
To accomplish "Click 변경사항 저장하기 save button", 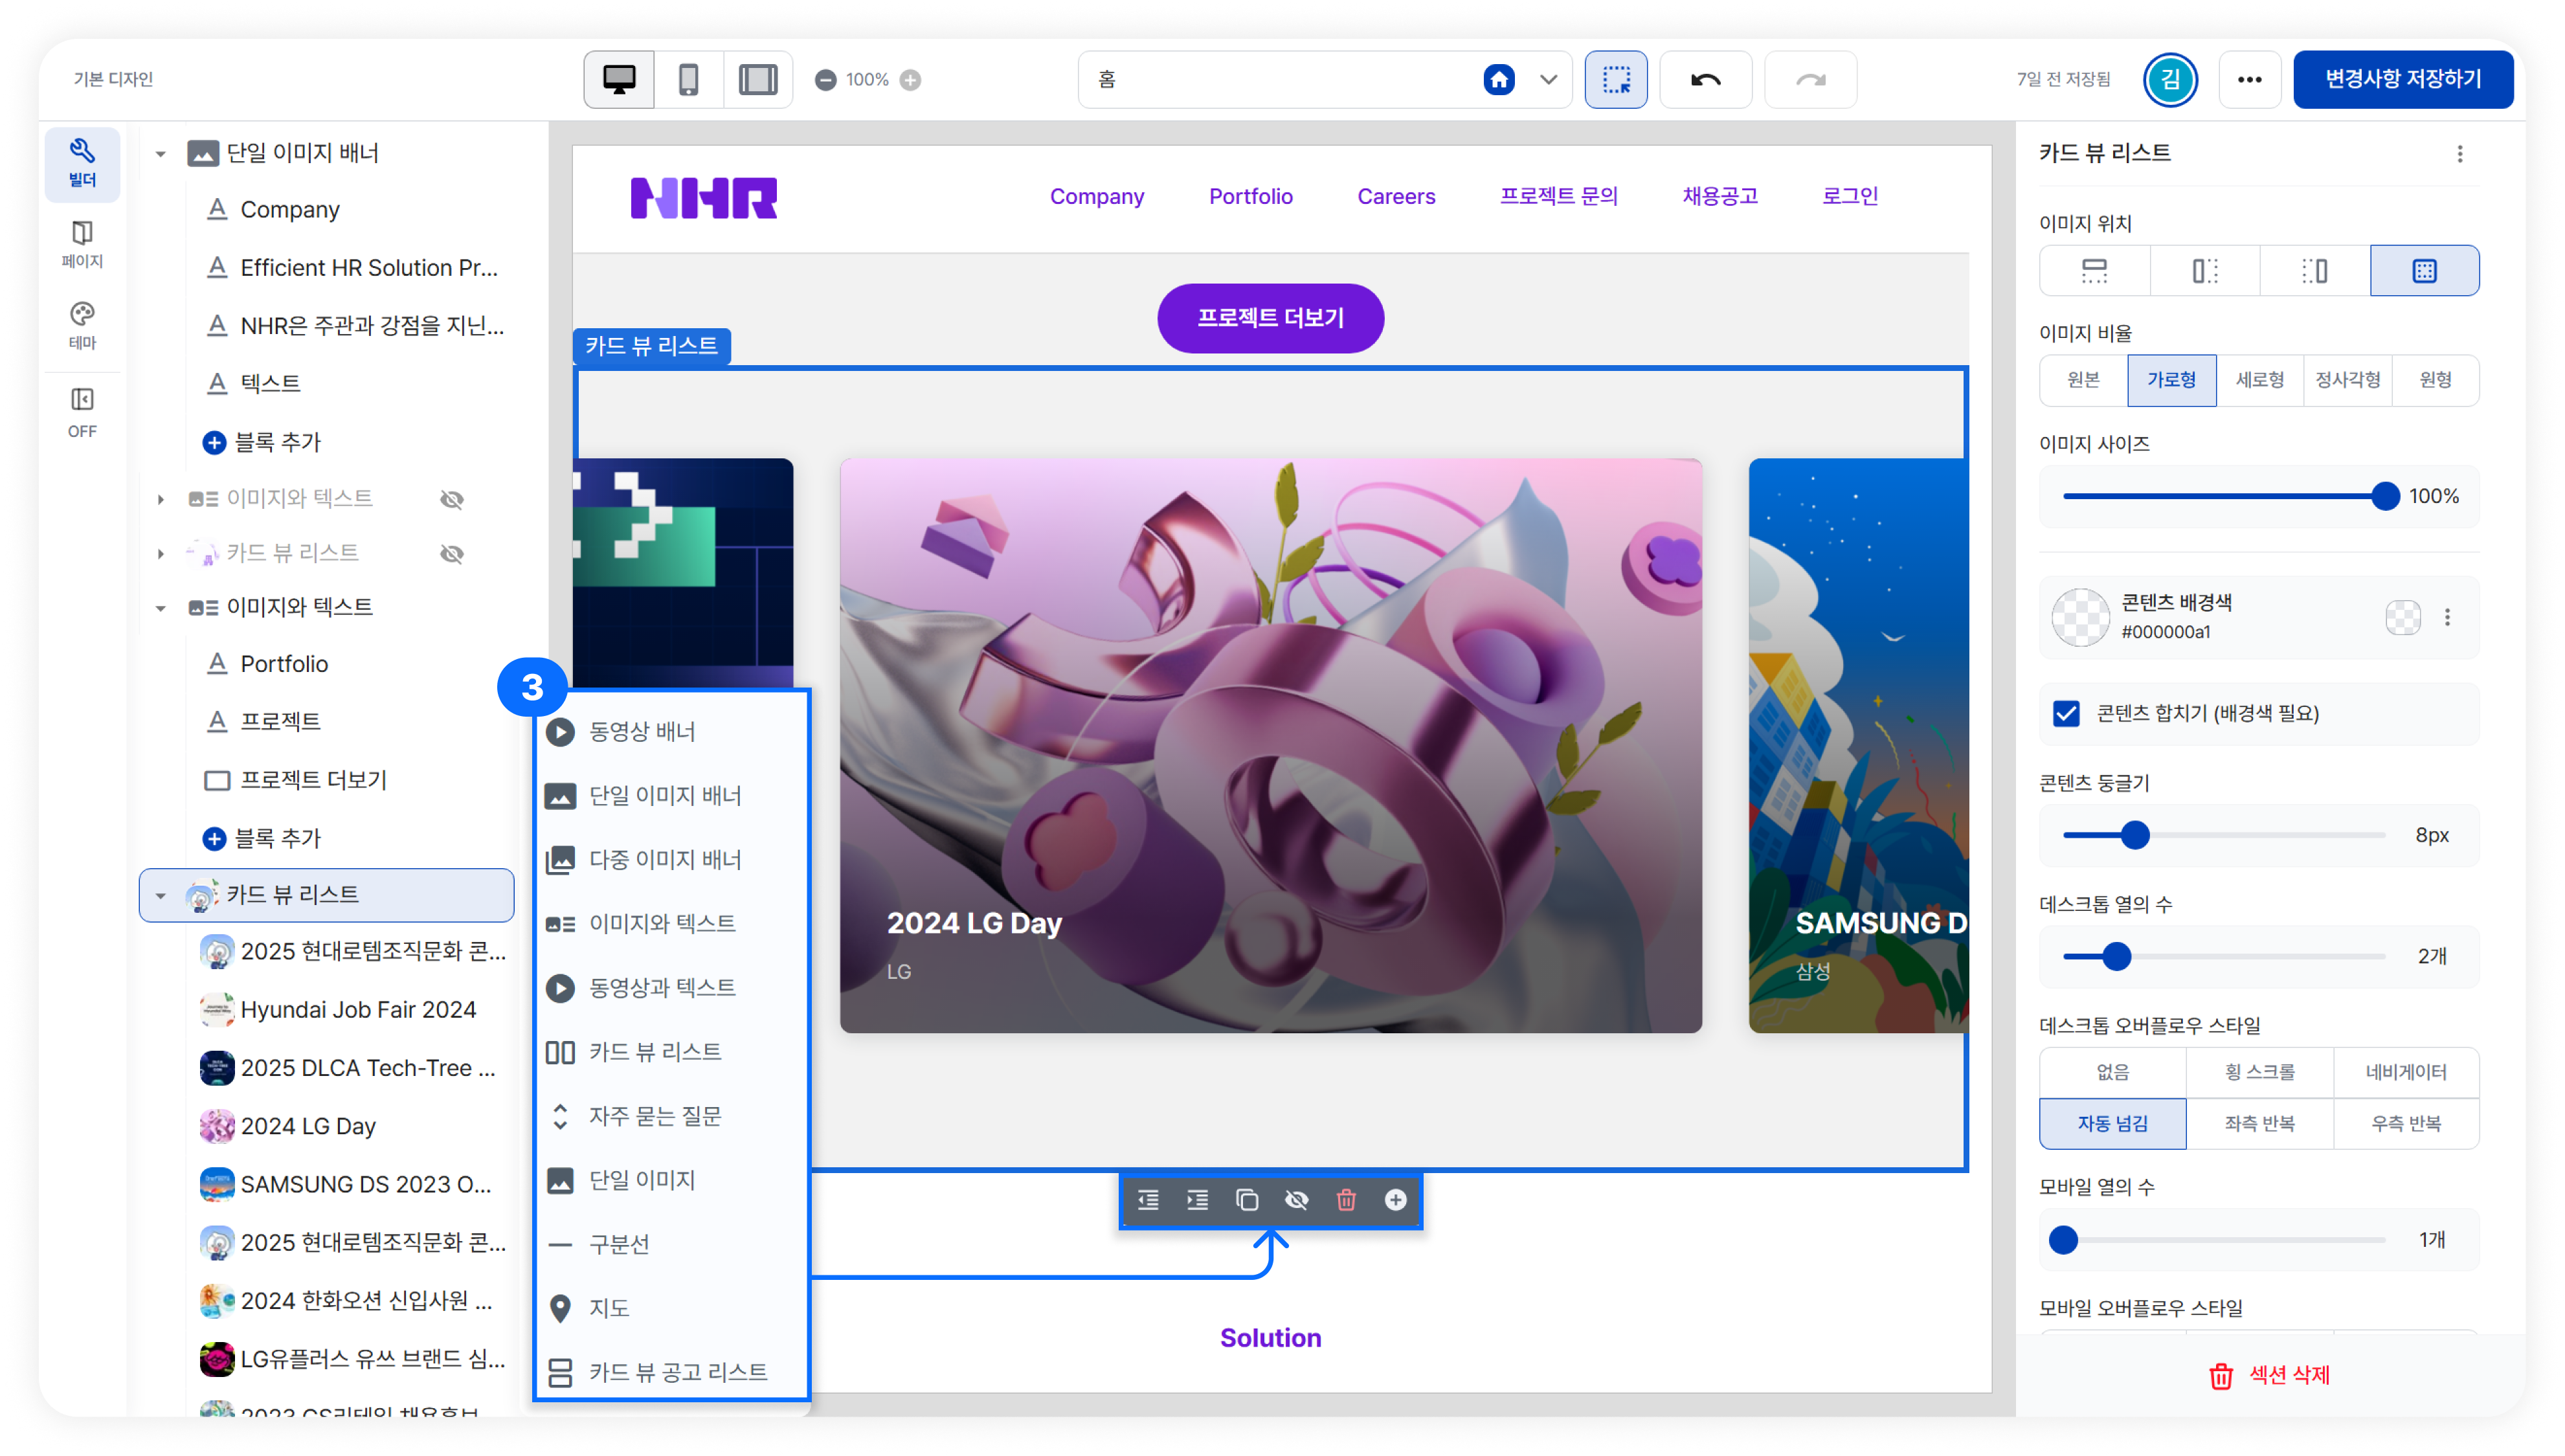I will pyautogui.click(x=2402, y=79).
